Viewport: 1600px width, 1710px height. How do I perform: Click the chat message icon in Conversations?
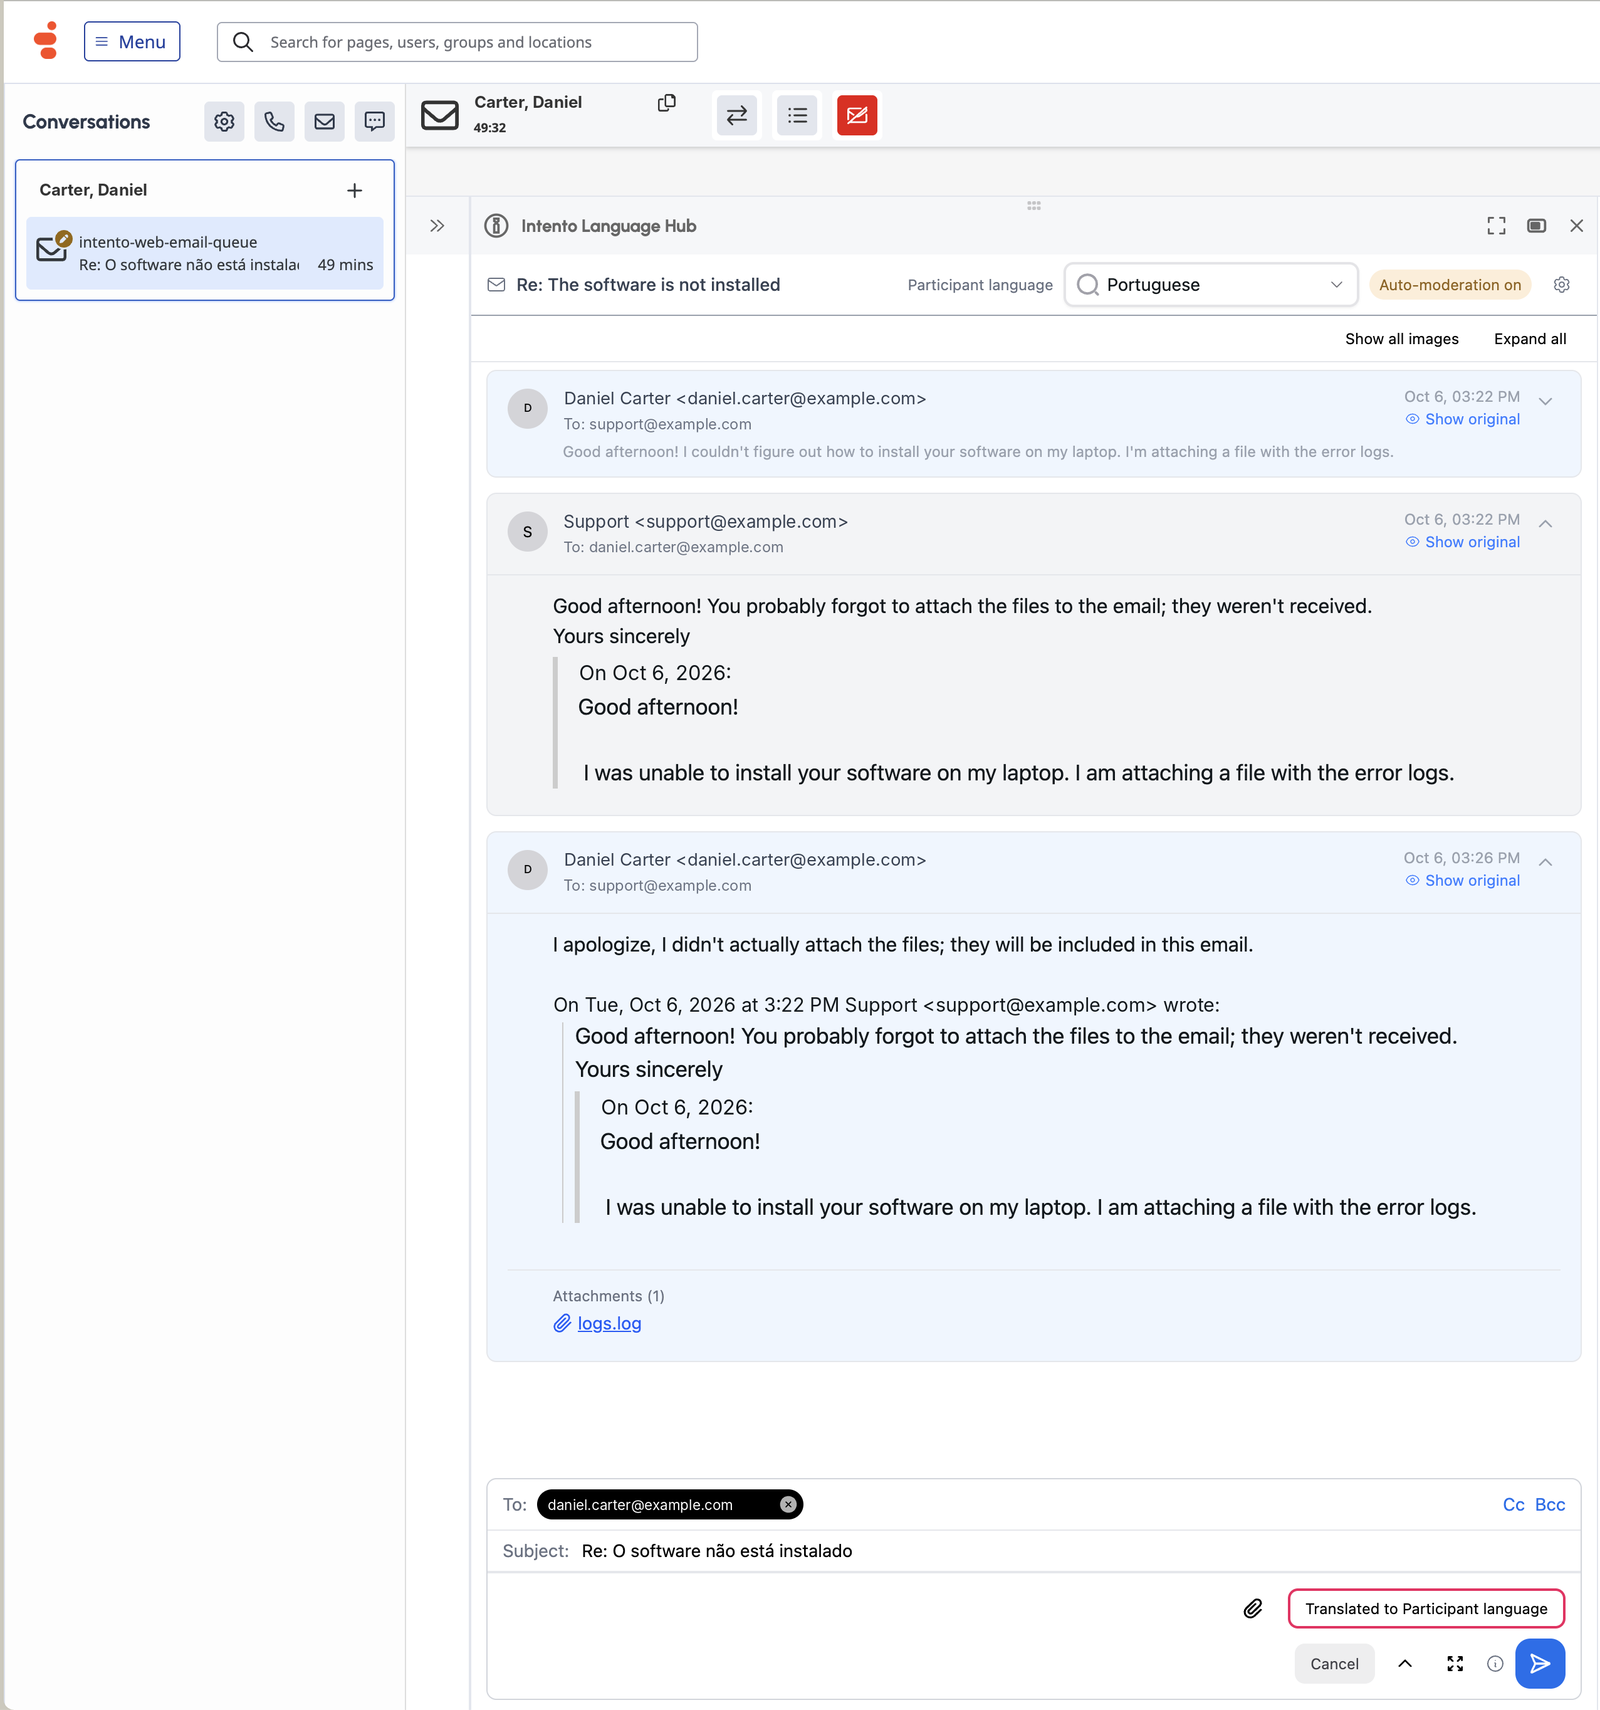374,122
